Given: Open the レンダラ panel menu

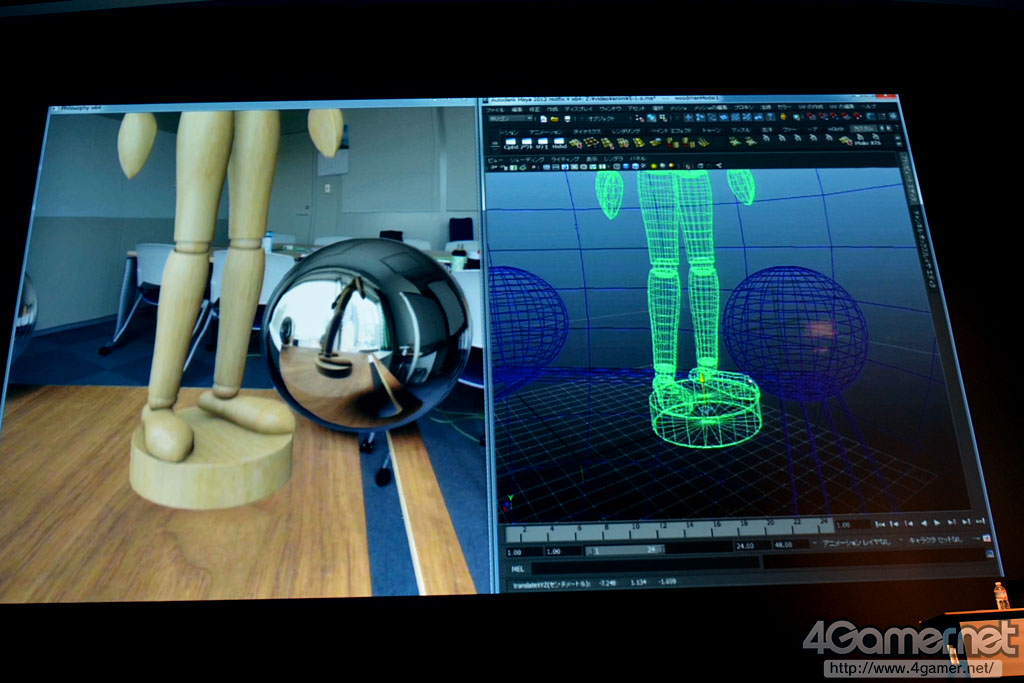Looking at the screenshot, I should point(613,159).
